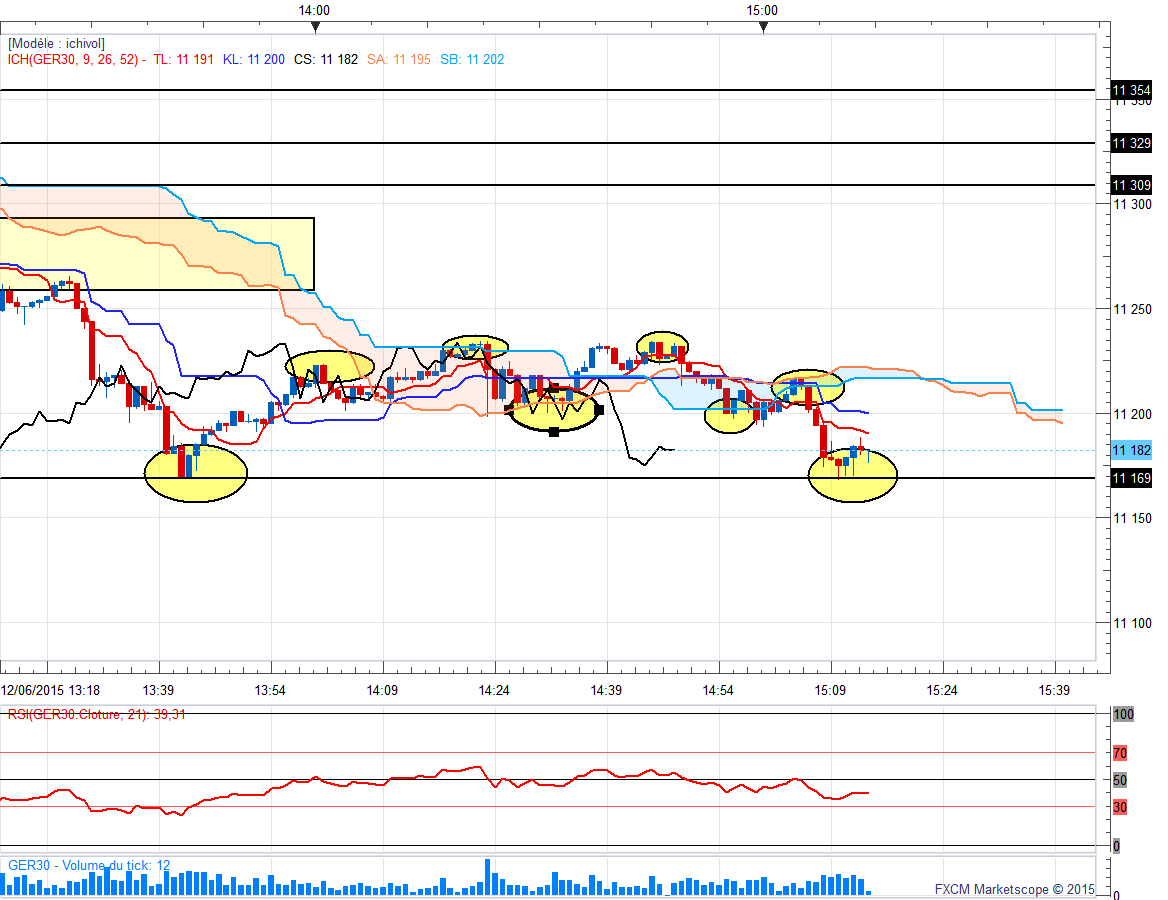Image resolution: width=1168 pixels, height=900 pixels.
Task: Click the 11 100 price axis label
Action: [x=1132, y=624]
